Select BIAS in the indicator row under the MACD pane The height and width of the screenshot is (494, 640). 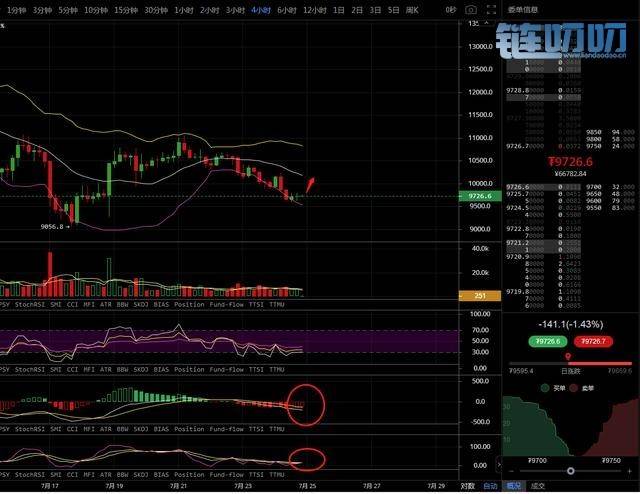[161, 429]
